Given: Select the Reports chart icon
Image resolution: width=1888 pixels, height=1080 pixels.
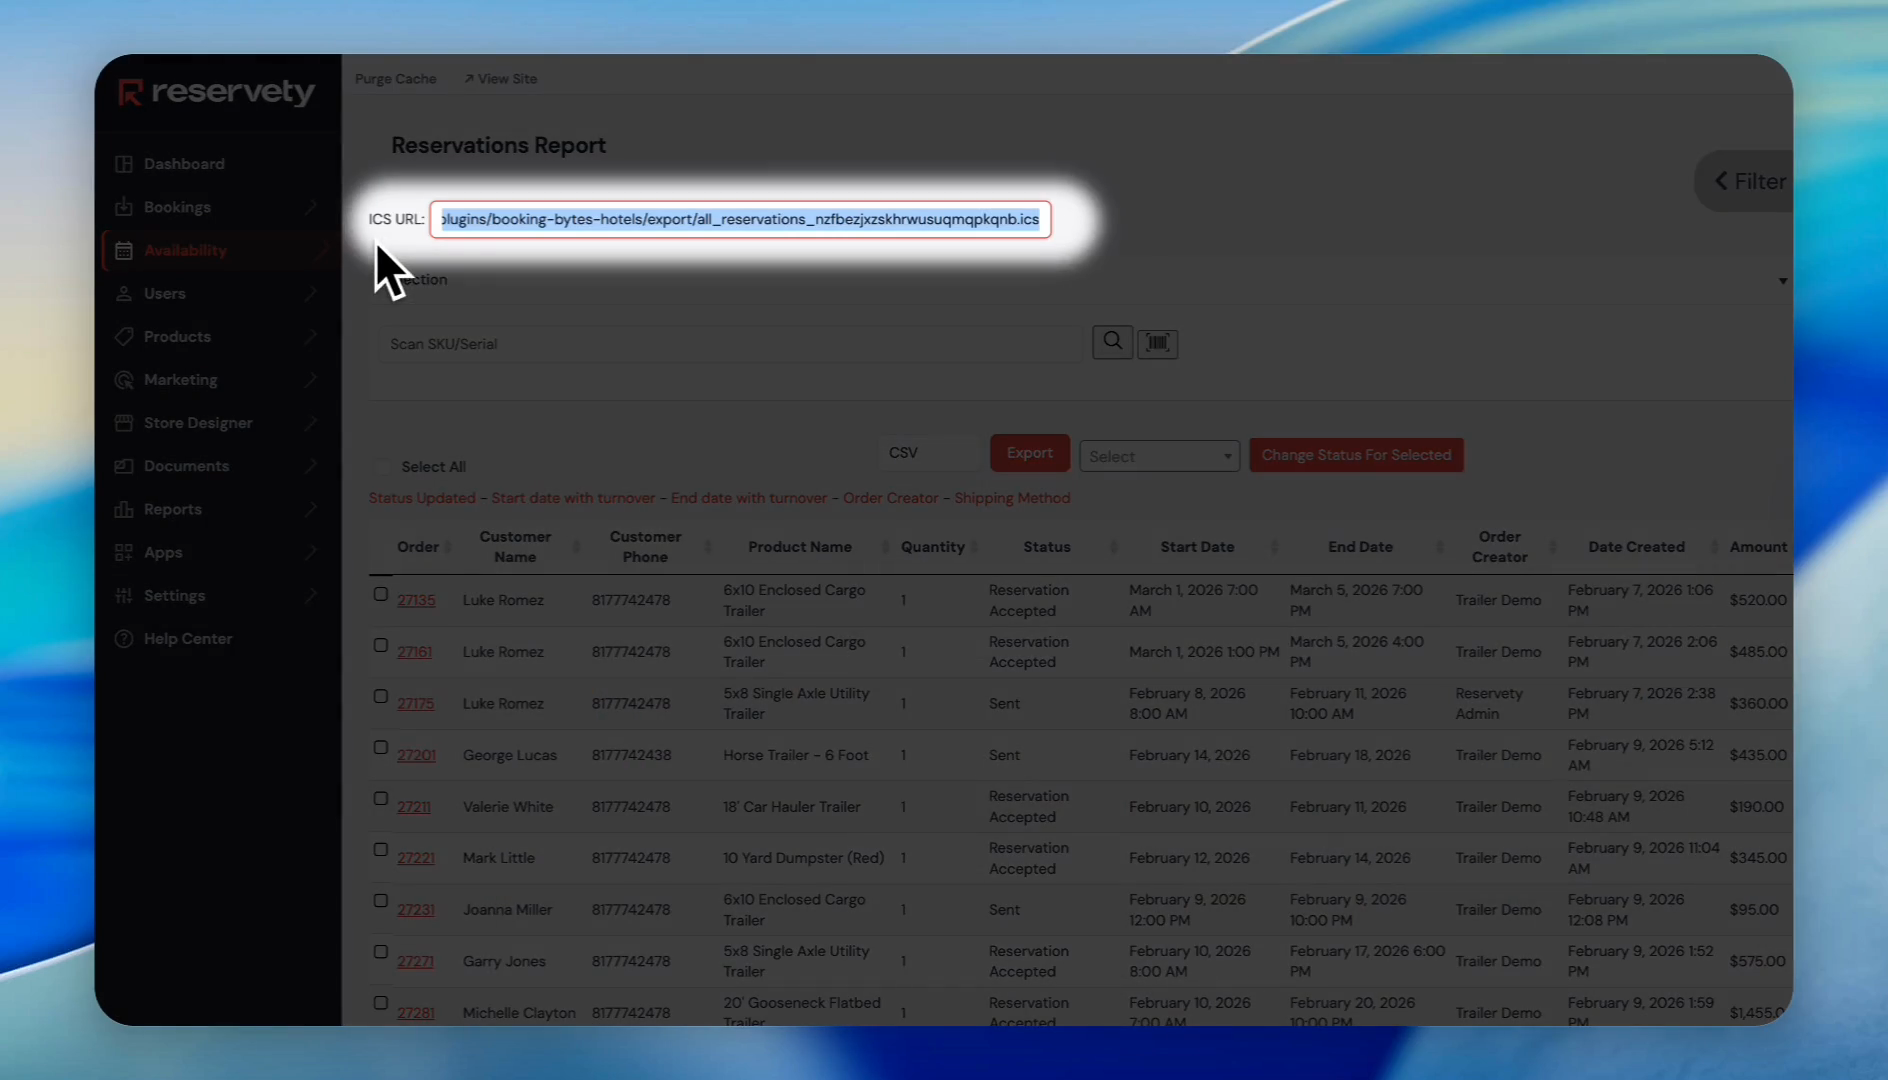Looking at the screenshot, I should (x=124, y=509).
